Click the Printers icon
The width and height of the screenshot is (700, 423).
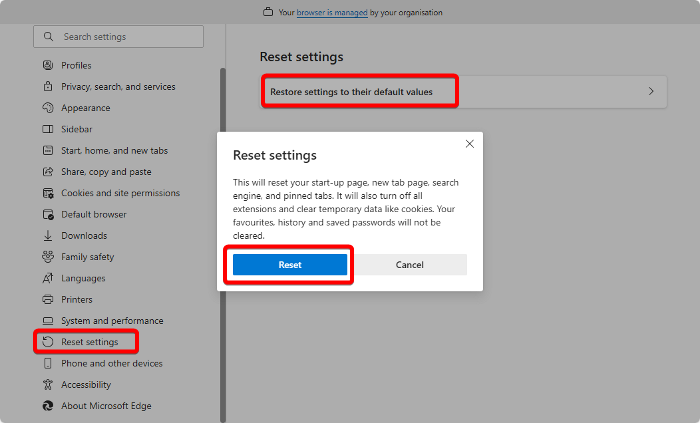point(48,299)
